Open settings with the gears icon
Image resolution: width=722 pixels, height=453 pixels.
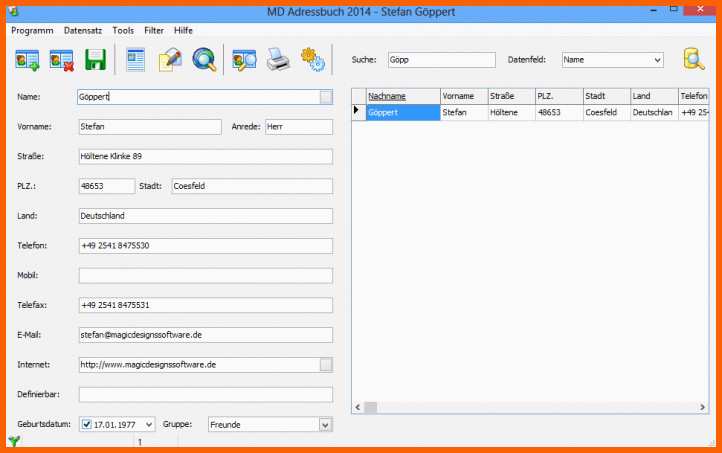313,60
